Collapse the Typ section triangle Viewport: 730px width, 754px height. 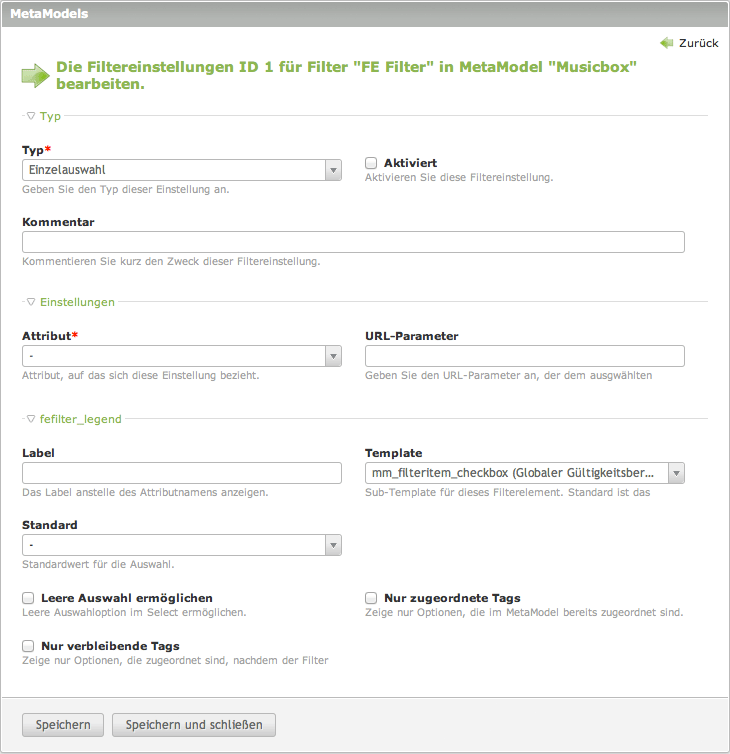coord(31,116)
